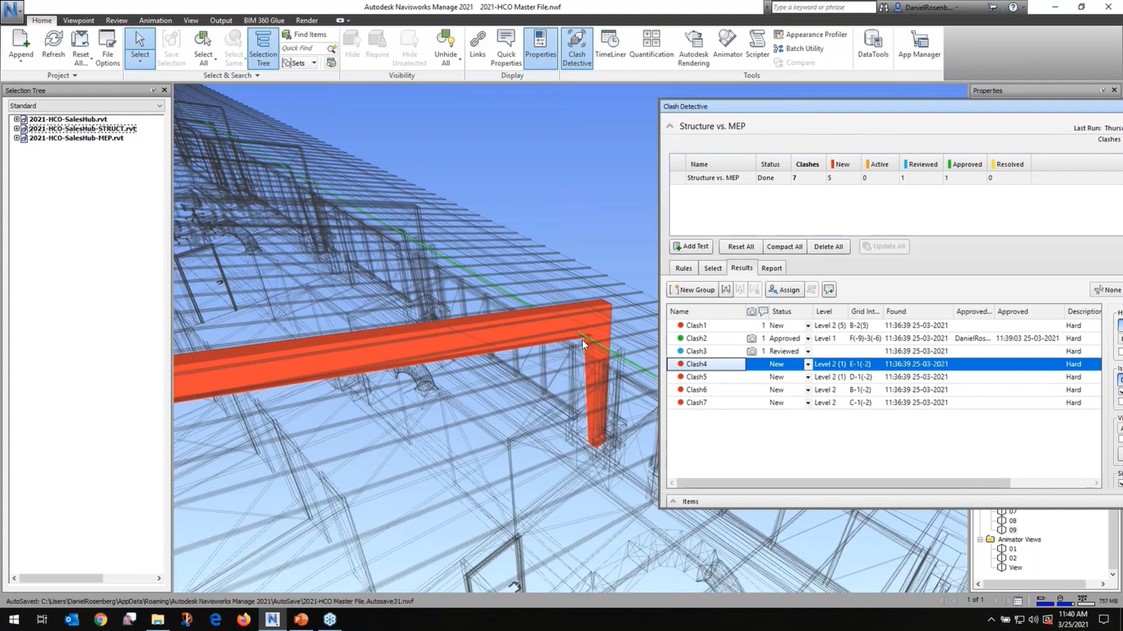Viewport: 1123px width, 631px height.
Task: Click the Delete All button
Action: tap(829, 246)
